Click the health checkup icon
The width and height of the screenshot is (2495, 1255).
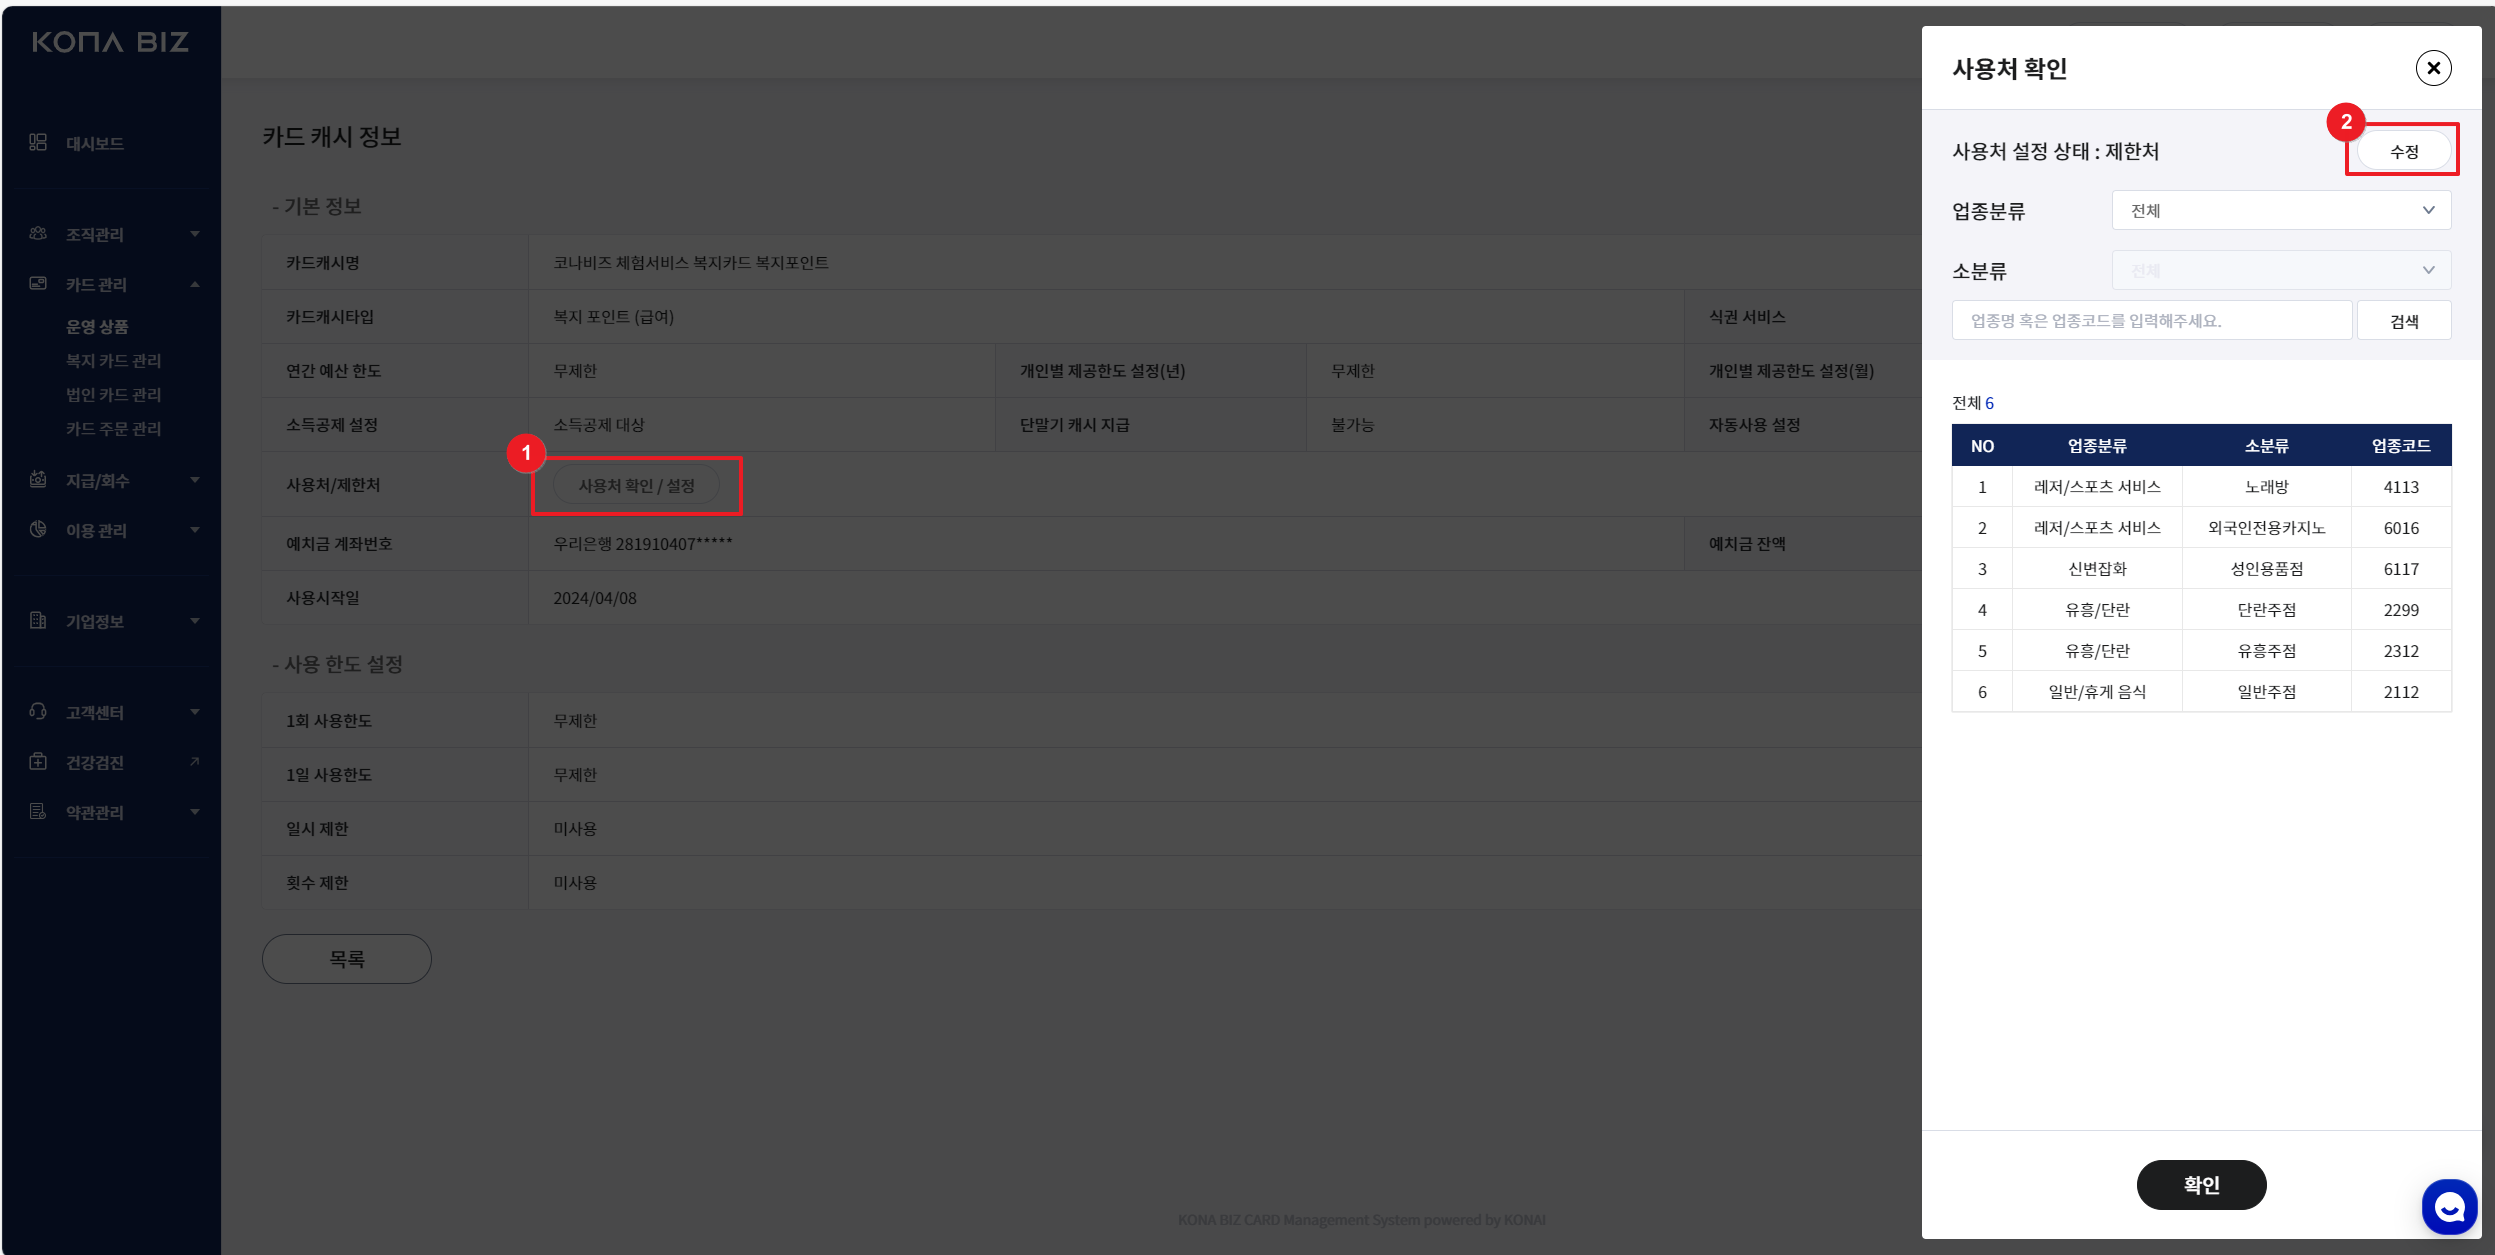pyautogui.click(x=38, y=762)
